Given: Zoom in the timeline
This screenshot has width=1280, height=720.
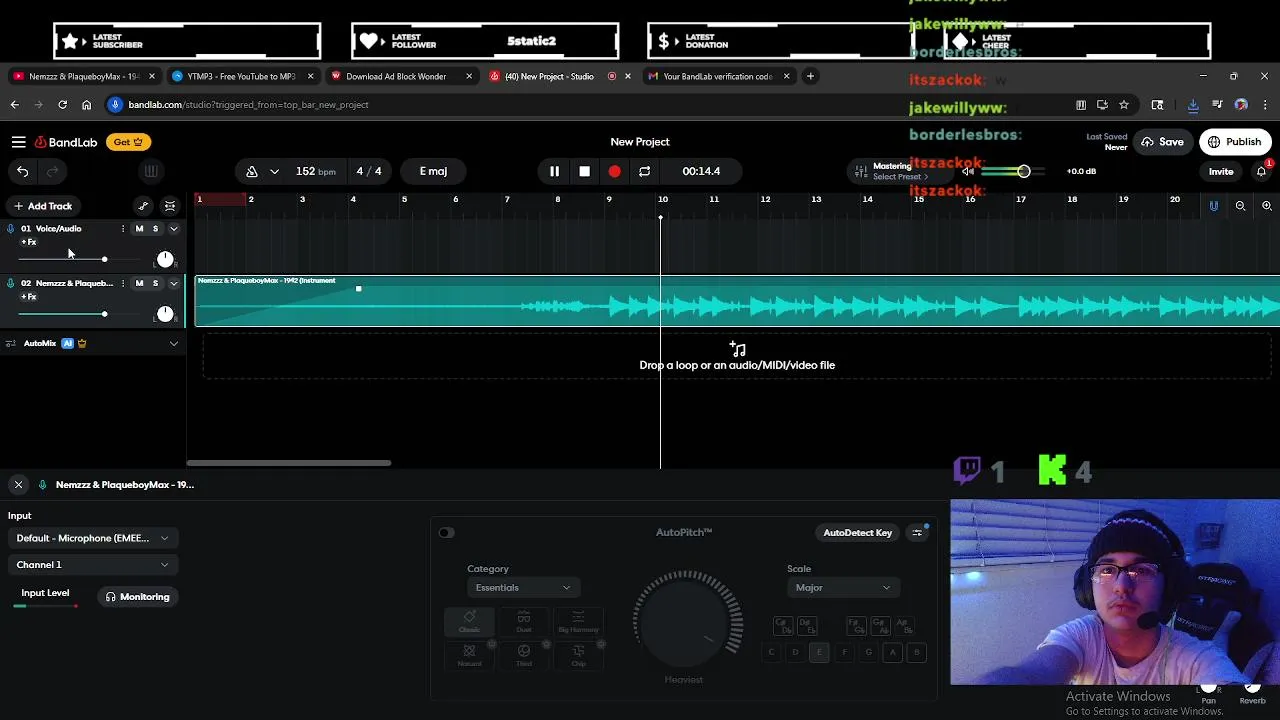Looking at the screenshot, I should pos(1267,205).
